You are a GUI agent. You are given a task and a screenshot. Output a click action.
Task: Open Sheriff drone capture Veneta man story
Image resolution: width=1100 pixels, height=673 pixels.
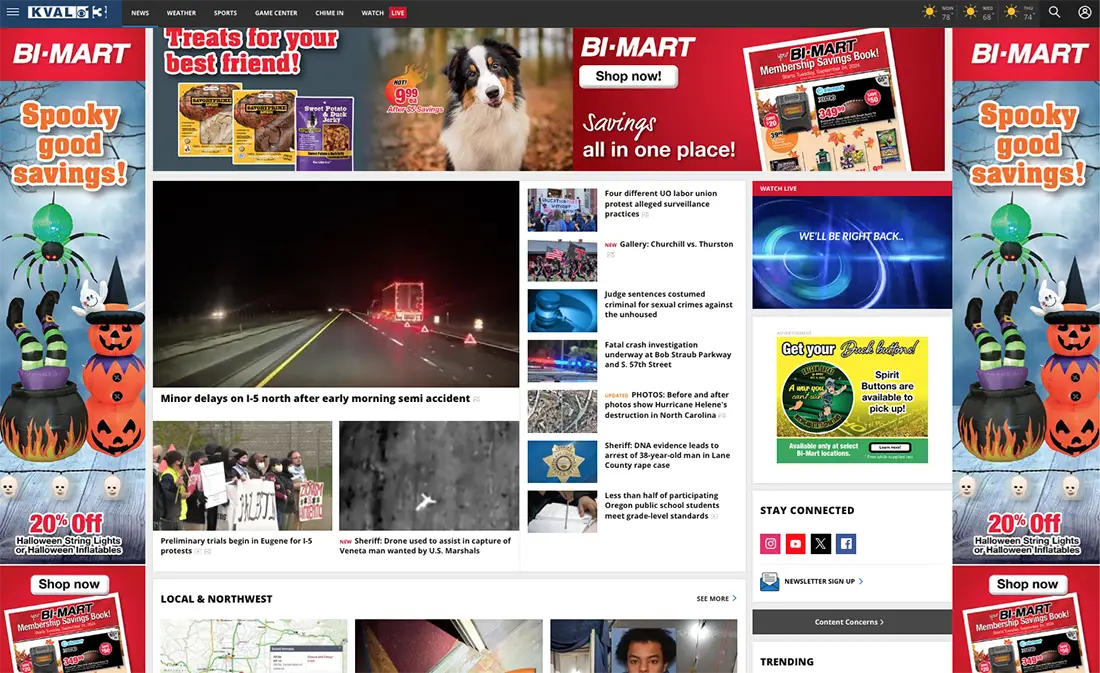[425, 545]
